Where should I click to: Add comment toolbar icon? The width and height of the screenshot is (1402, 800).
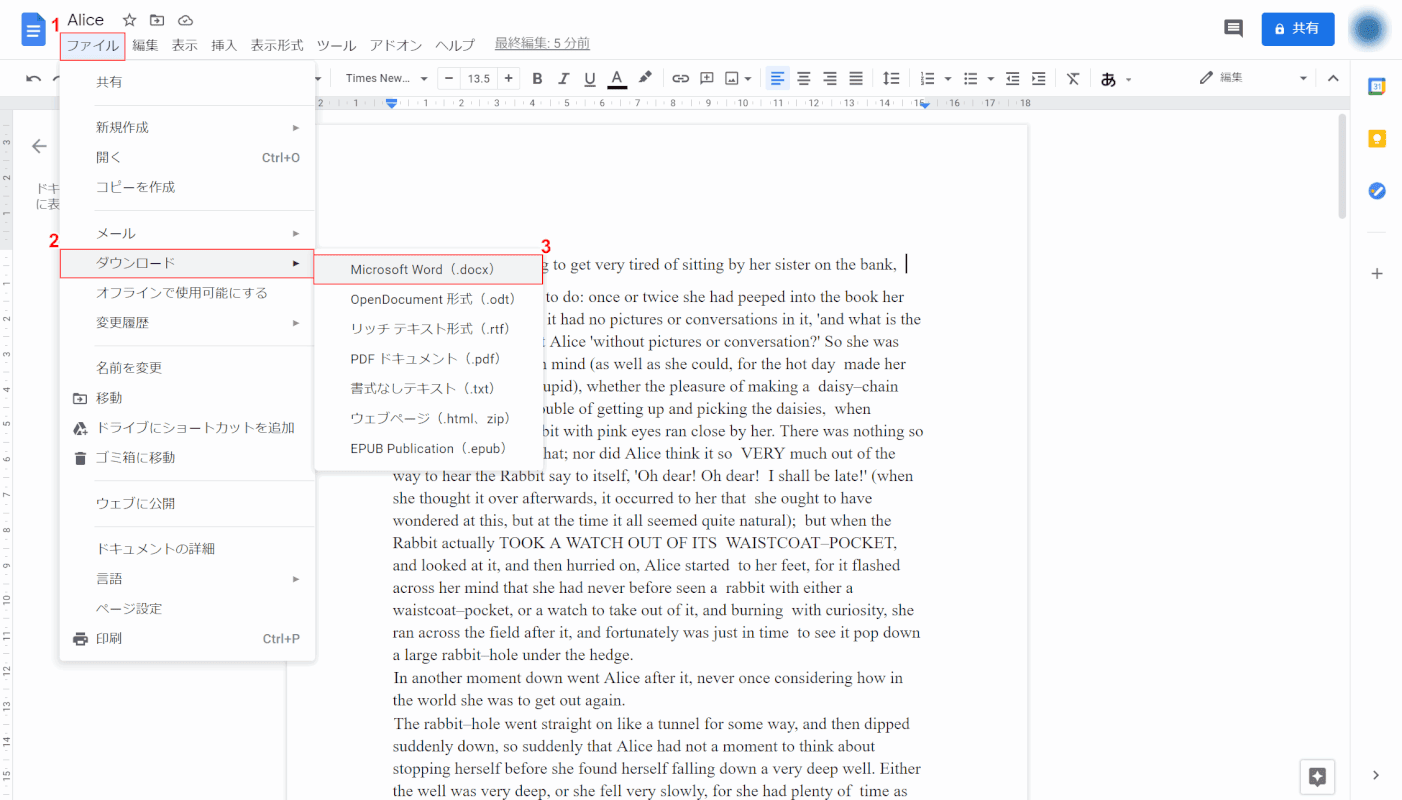pyautogui.click(x=707, y=78)
